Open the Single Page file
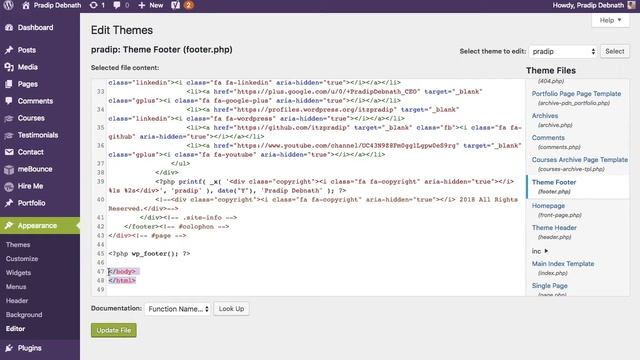640x360 pixels. click(549, 286)
